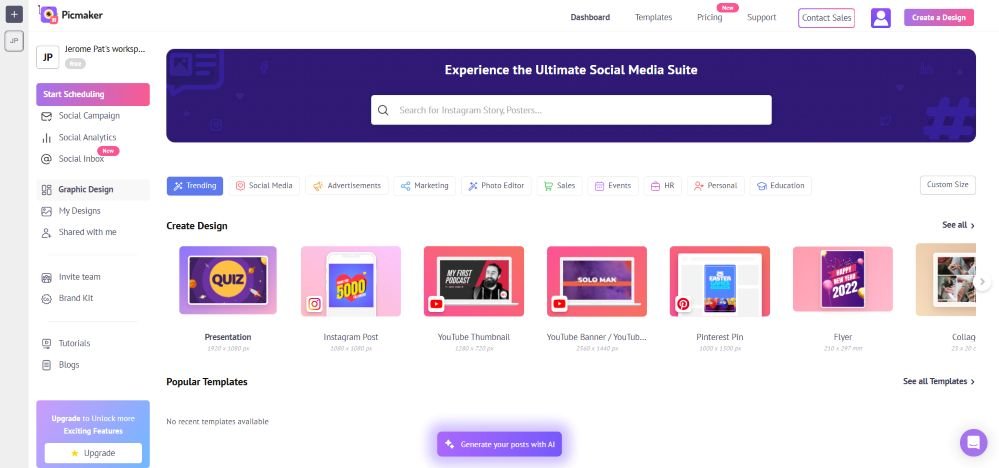This screenshot has height=468, width=999.
Task: Select the Photo Editor category tab
Action: 496,186
